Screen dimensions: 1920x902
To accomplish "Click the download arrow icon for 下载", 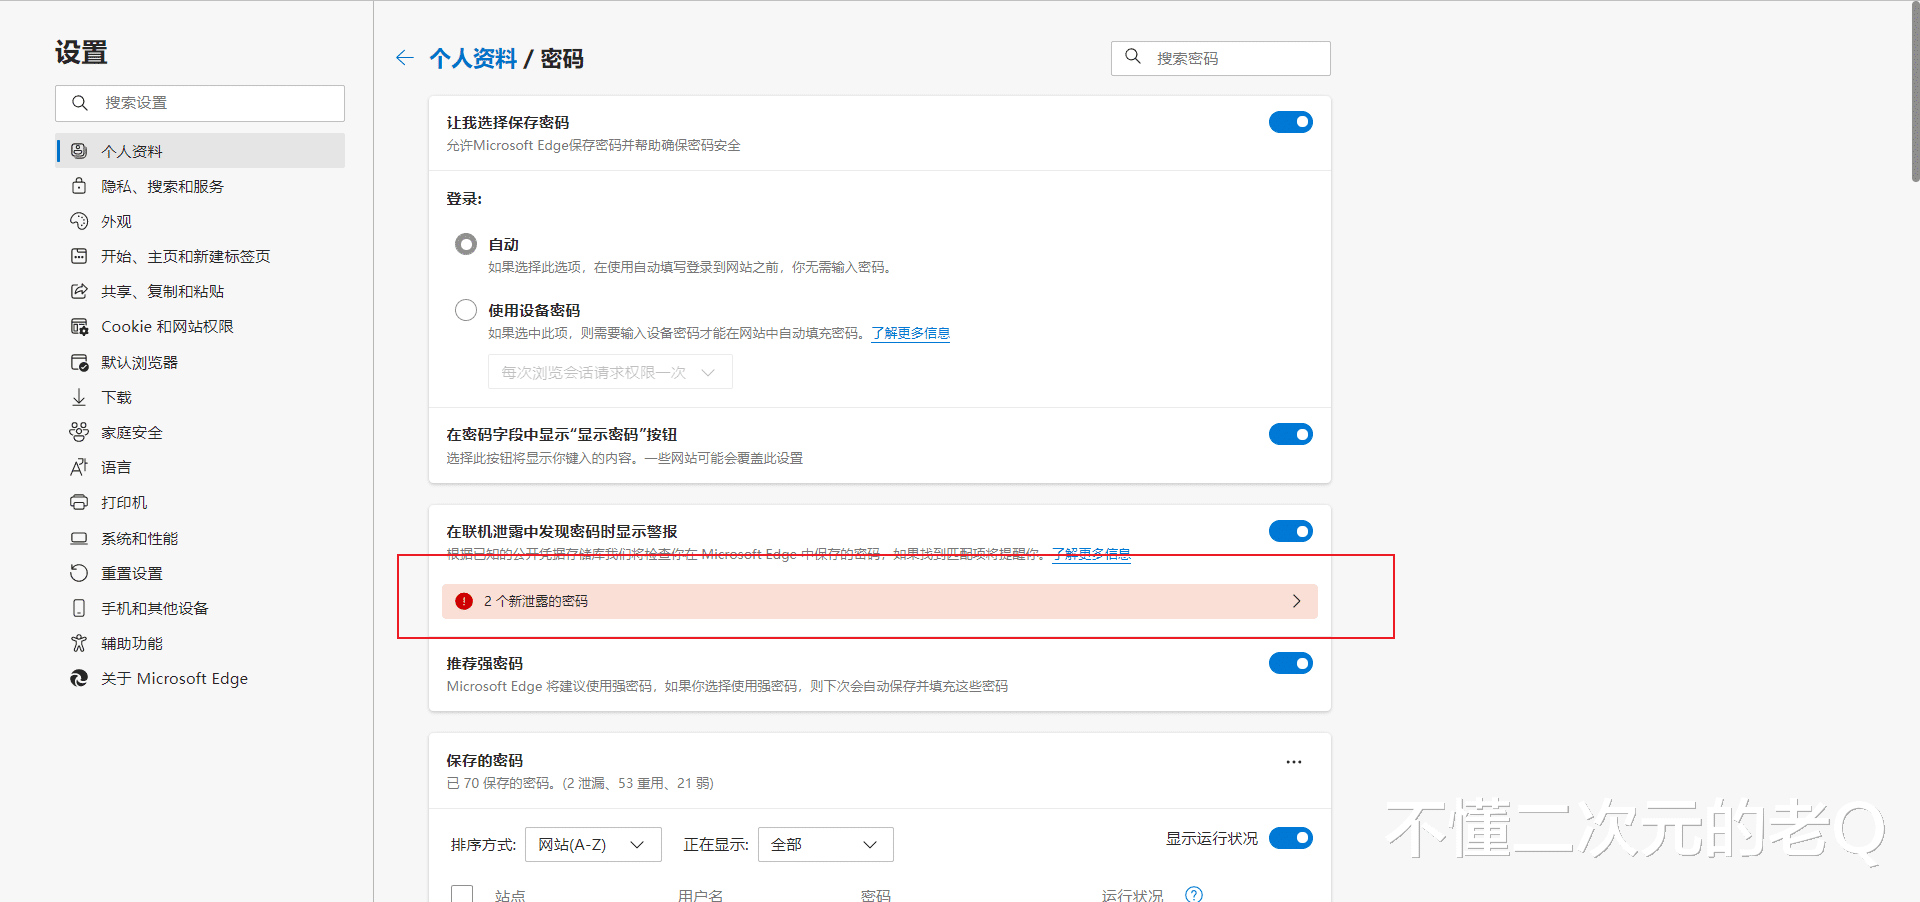I will tap(79, 397).
